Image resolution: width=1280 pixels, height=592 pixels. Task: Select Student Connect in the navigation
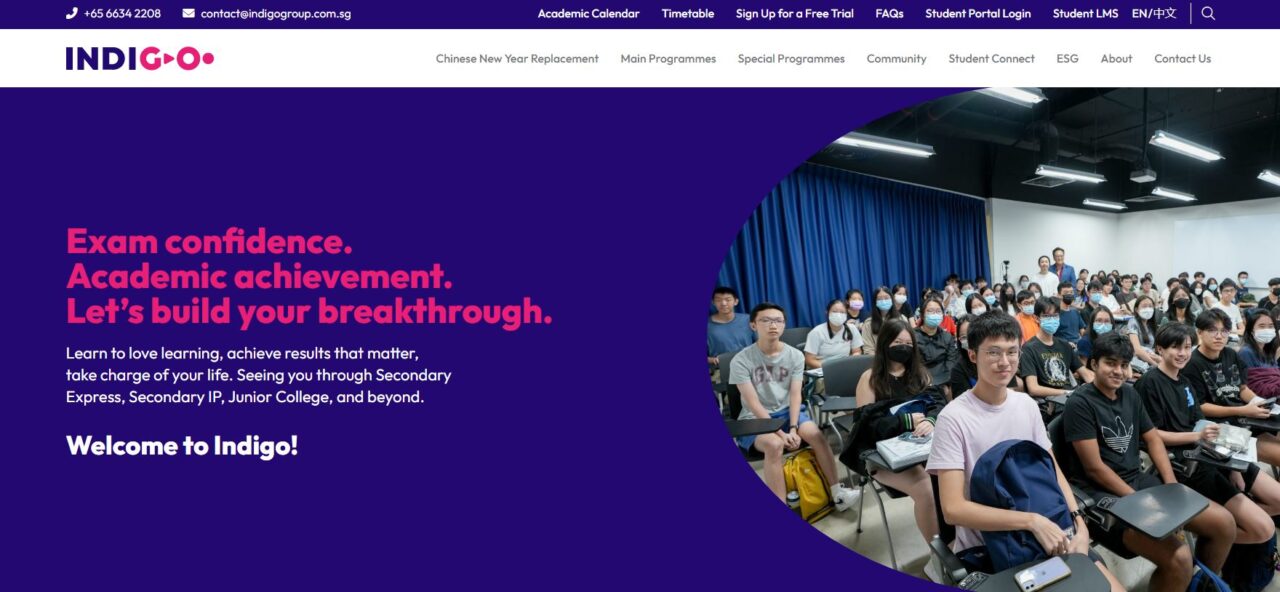point(991,59)
